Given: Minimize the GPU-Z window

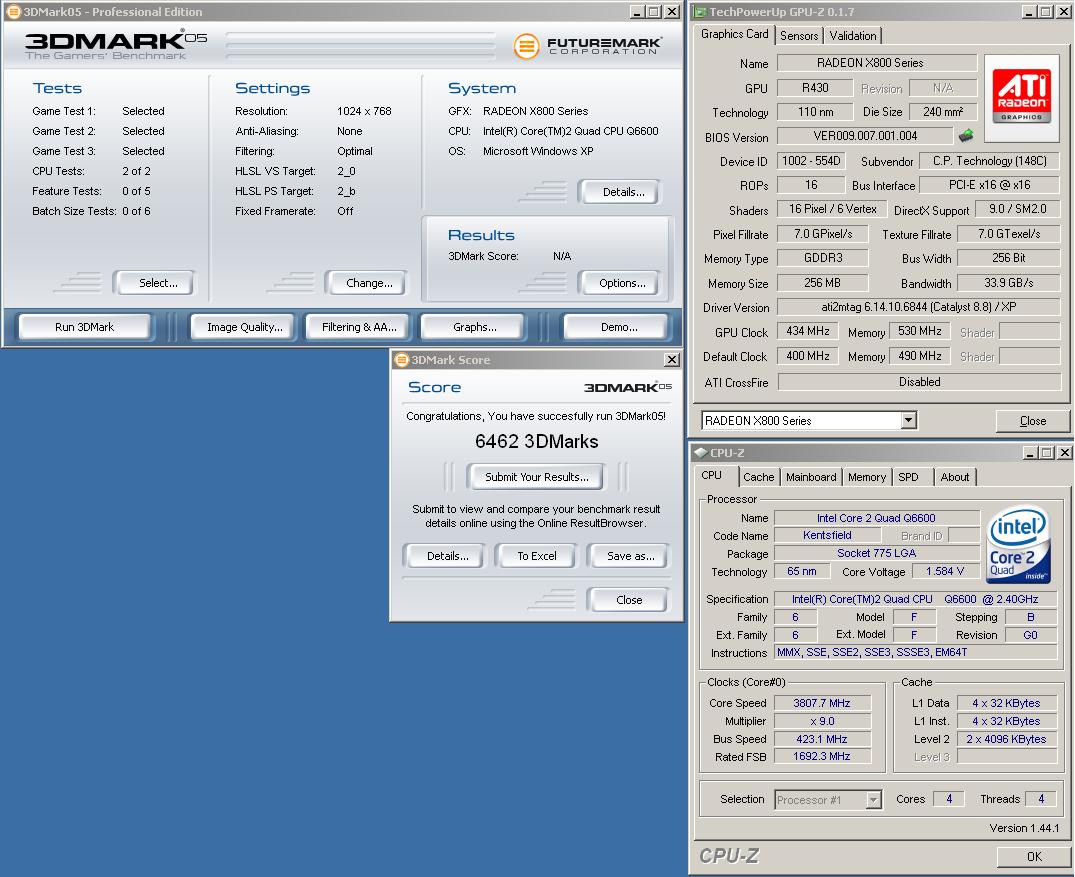Looking at the screenshot, I should (1030, 12).
